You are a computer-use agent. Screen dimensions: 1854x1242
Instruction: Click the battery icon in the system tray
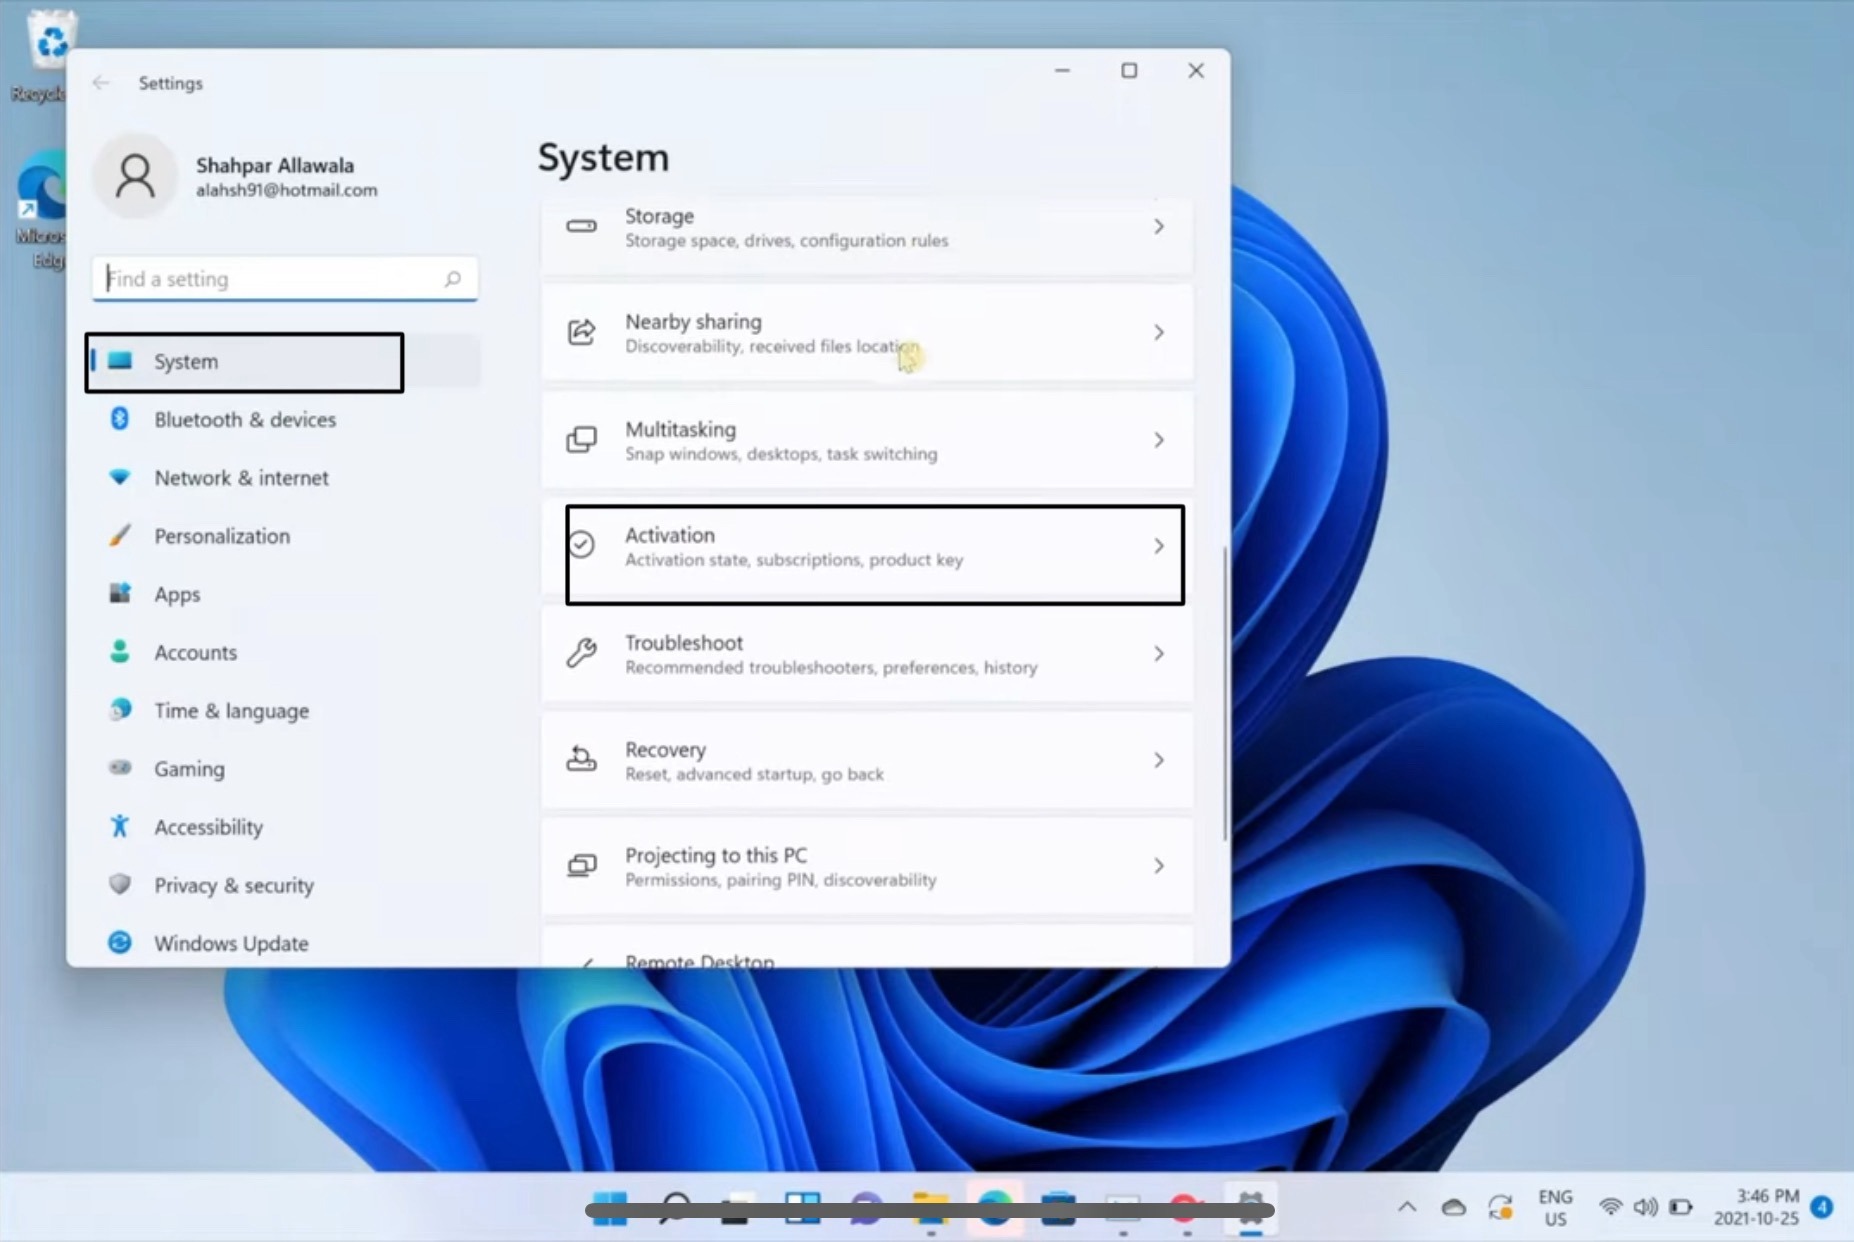pyautogui.click(x=1681, y=1207)
